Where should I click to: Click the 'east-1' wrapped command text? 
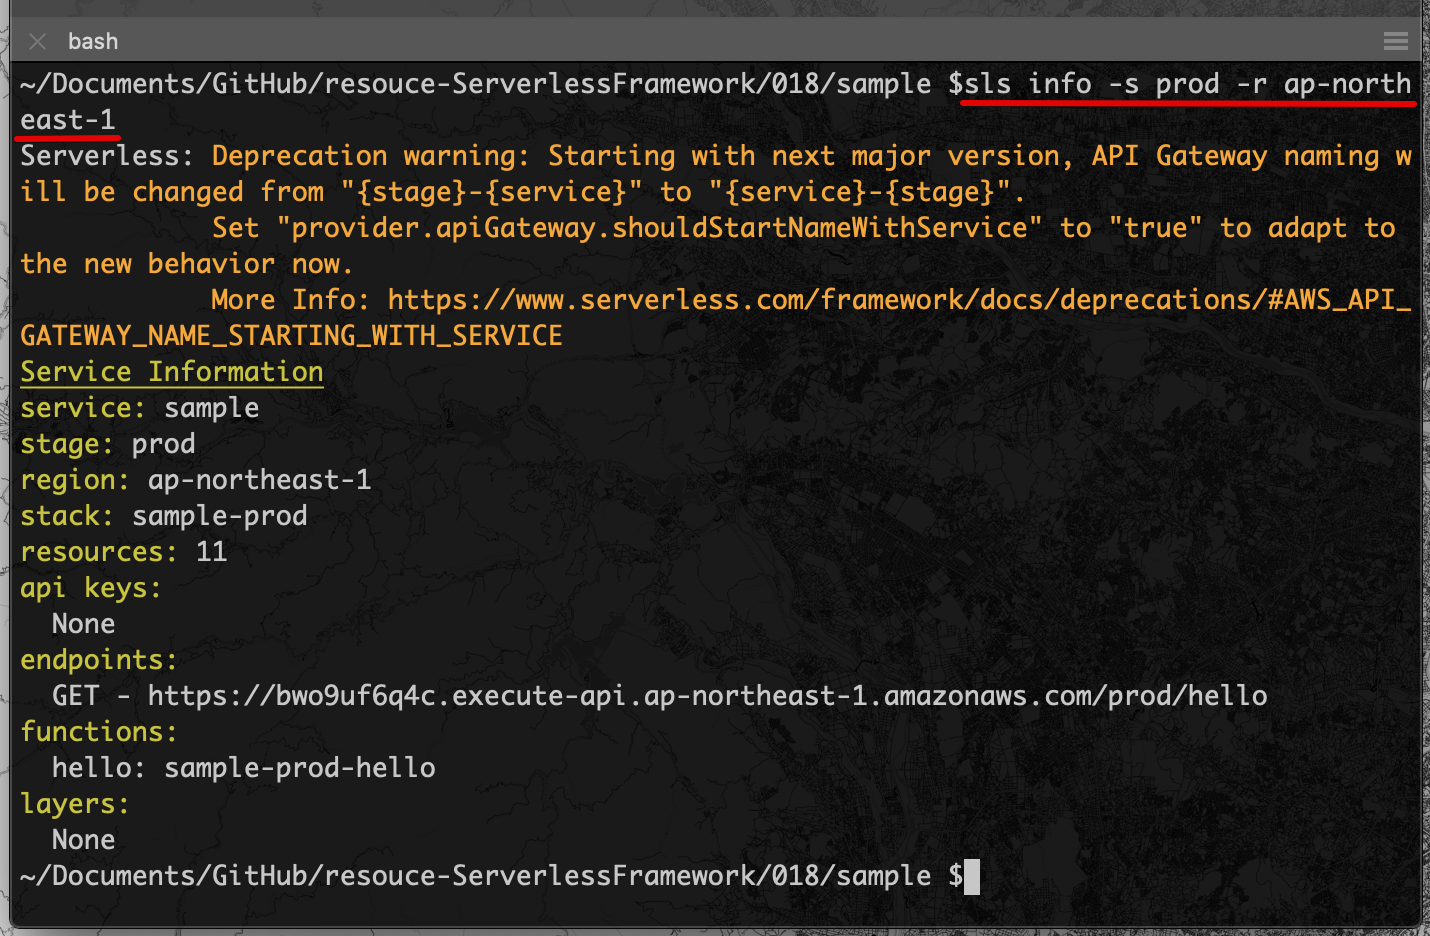pyautogui.click(x=68, y=120)
